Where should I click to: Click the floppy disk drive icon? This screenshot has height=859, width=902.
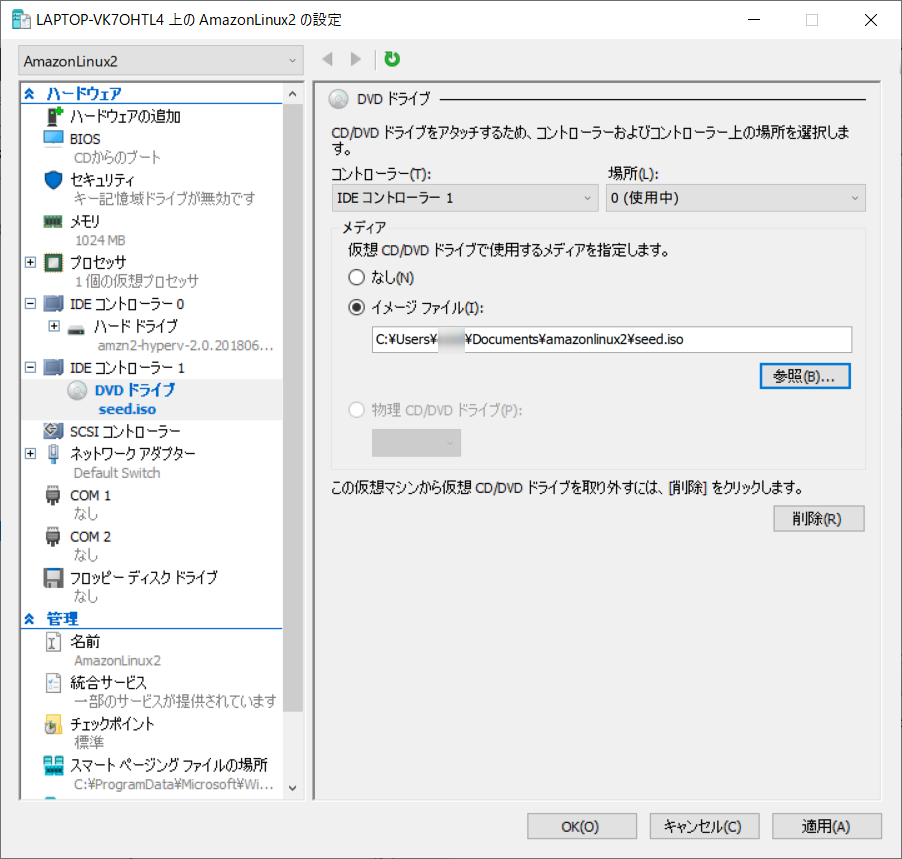point(53,578)
